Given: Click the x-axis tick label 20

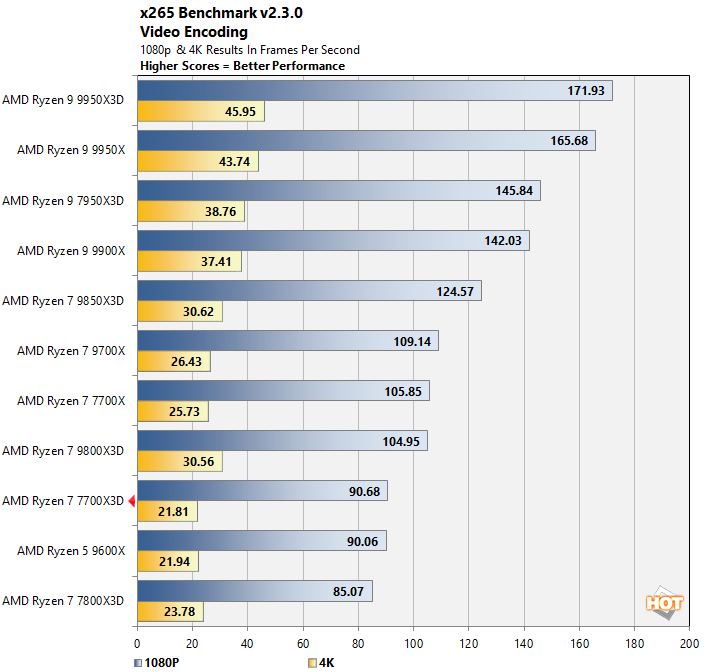Looking at the screenshot, I should (x=192, y=644).
